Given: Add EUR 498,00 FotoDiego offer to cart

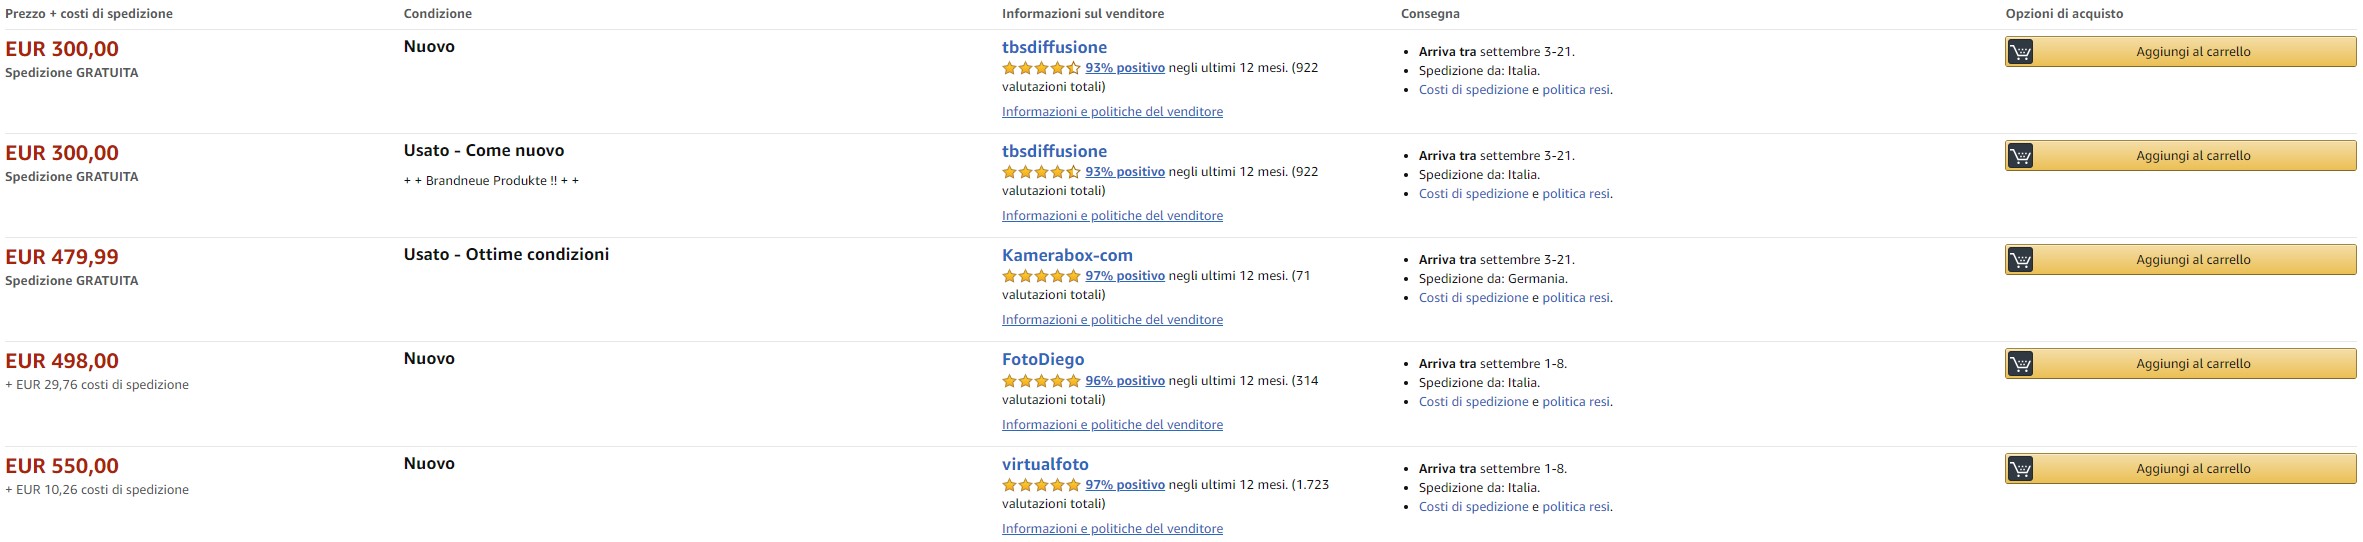Looking at the screenshot, I should (2192, 364).
